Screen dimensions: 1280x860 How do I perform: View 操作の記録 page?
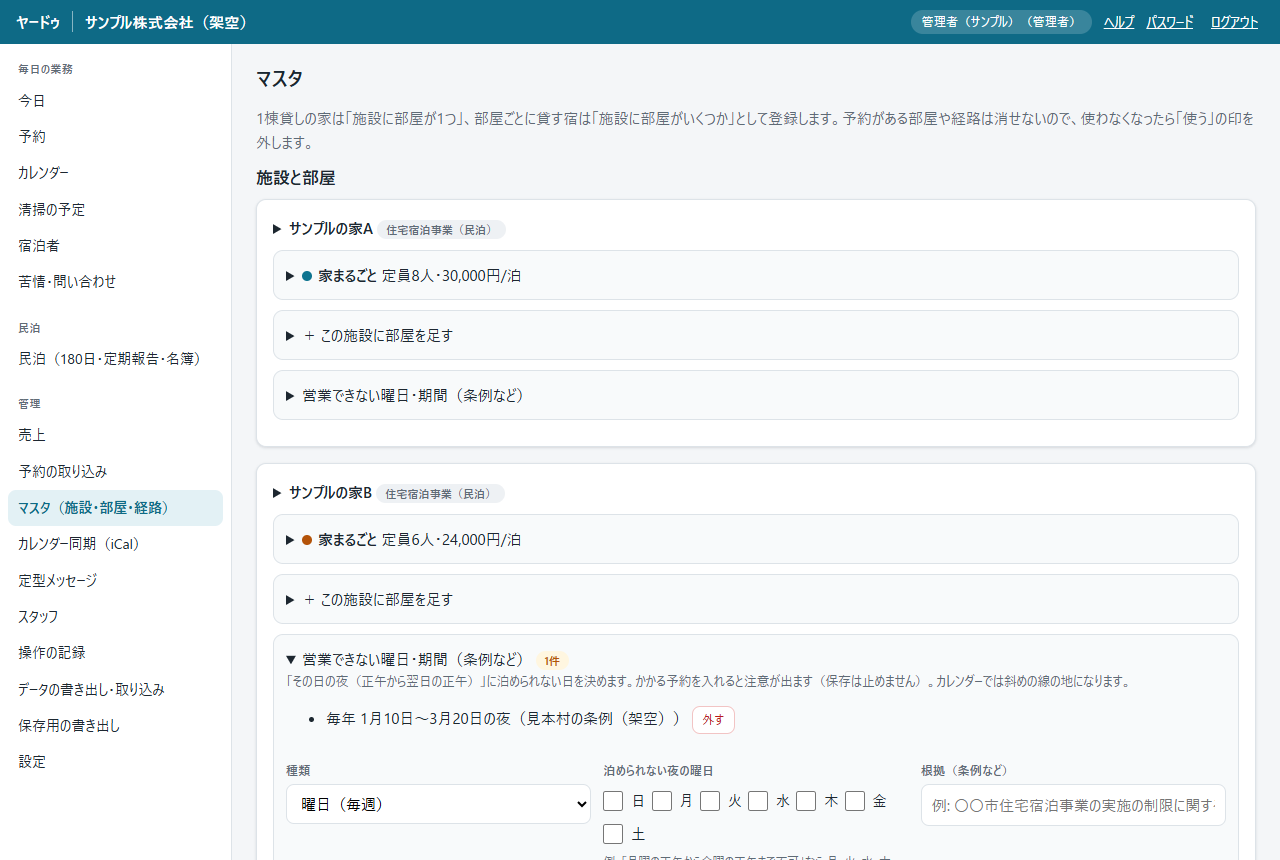(x=115, y=652)
